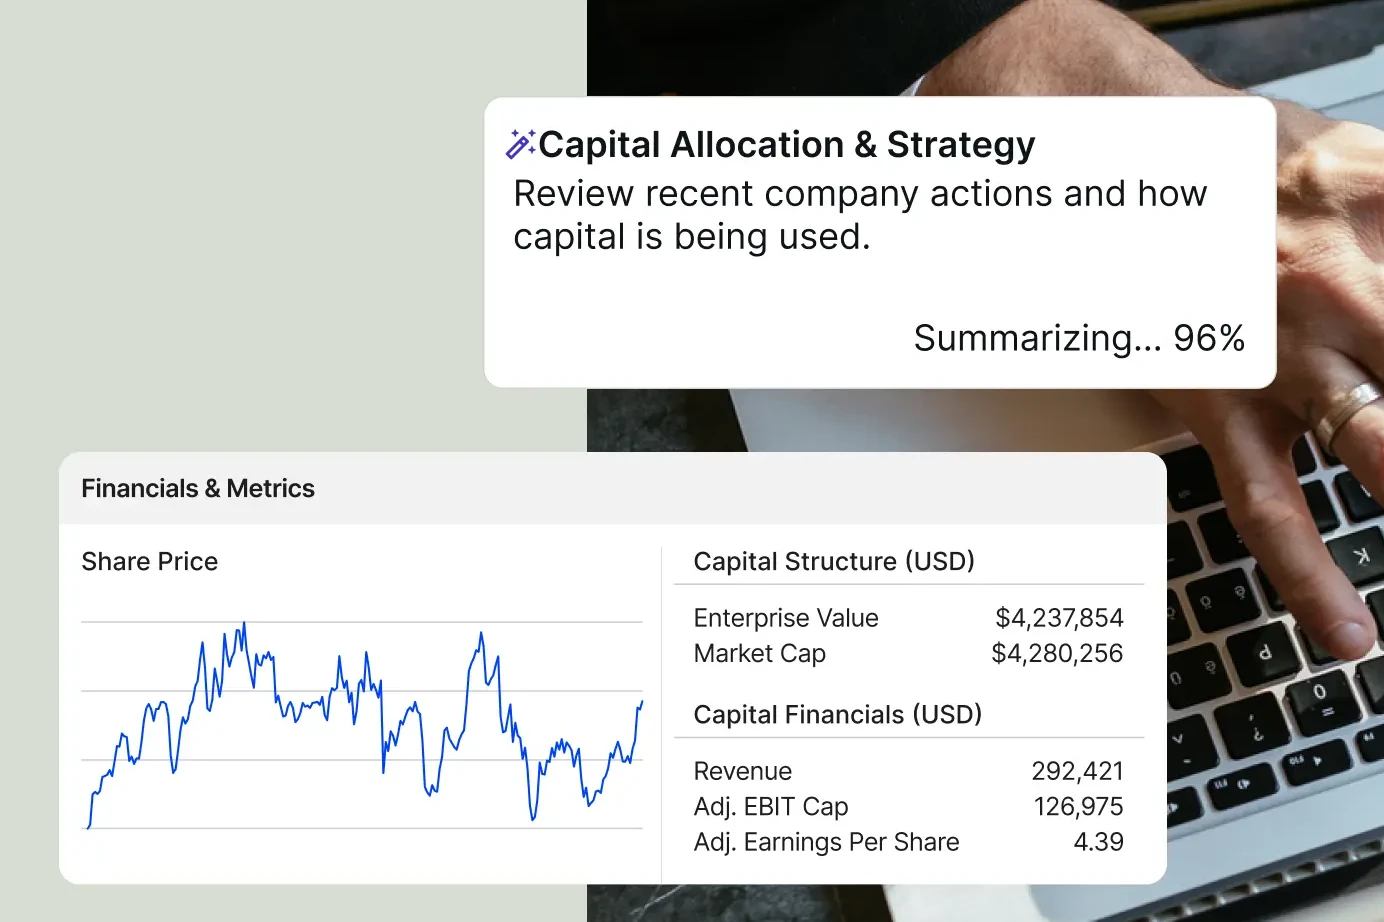Select the Enterprise Value row label
Image resolution: width=1384 pixels, height=922 pixels.
(x=786, y=618)
